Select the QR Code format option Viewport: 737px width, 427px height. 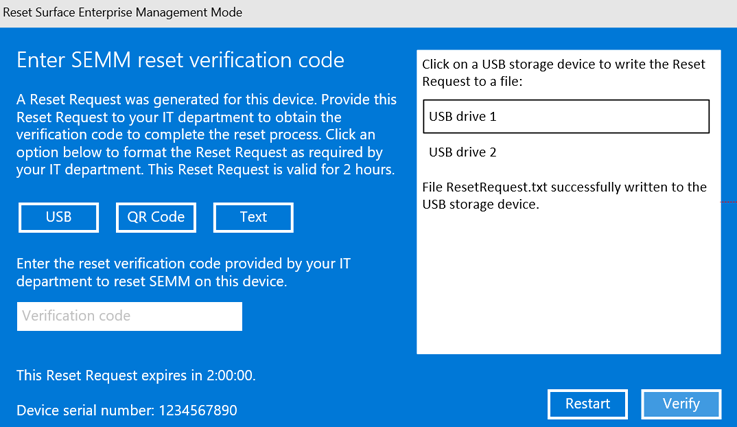(154, 217)
